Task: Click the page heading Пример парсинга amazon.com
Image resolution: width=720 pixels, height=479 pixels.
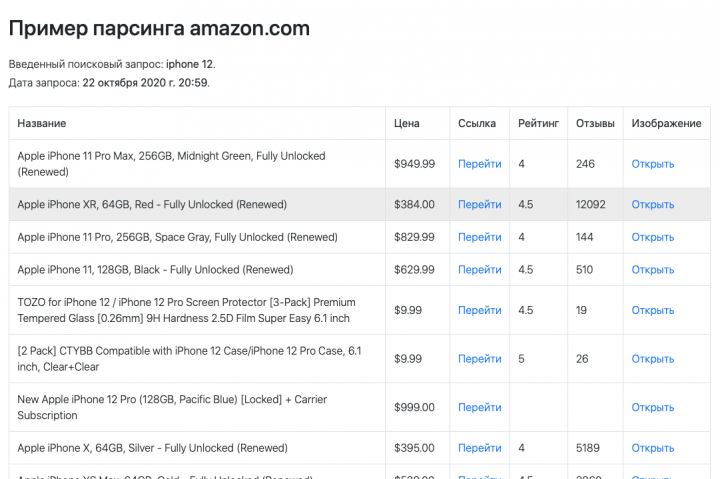Action: pos(159,28)
